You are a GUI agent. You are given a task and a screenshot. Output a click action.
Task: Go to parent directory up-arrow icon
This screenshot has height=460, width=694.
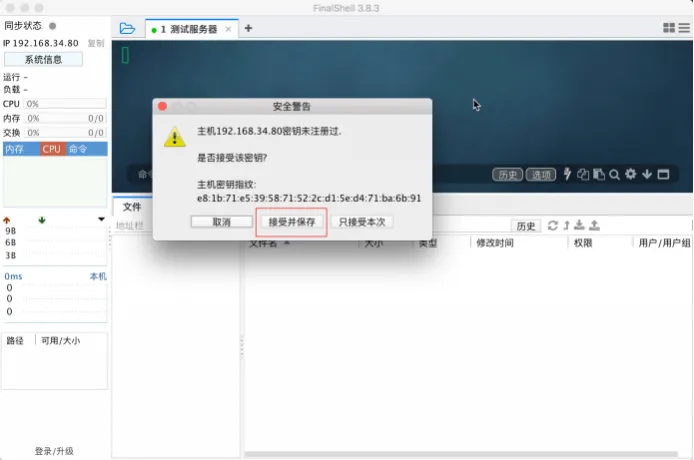point(566,225)
